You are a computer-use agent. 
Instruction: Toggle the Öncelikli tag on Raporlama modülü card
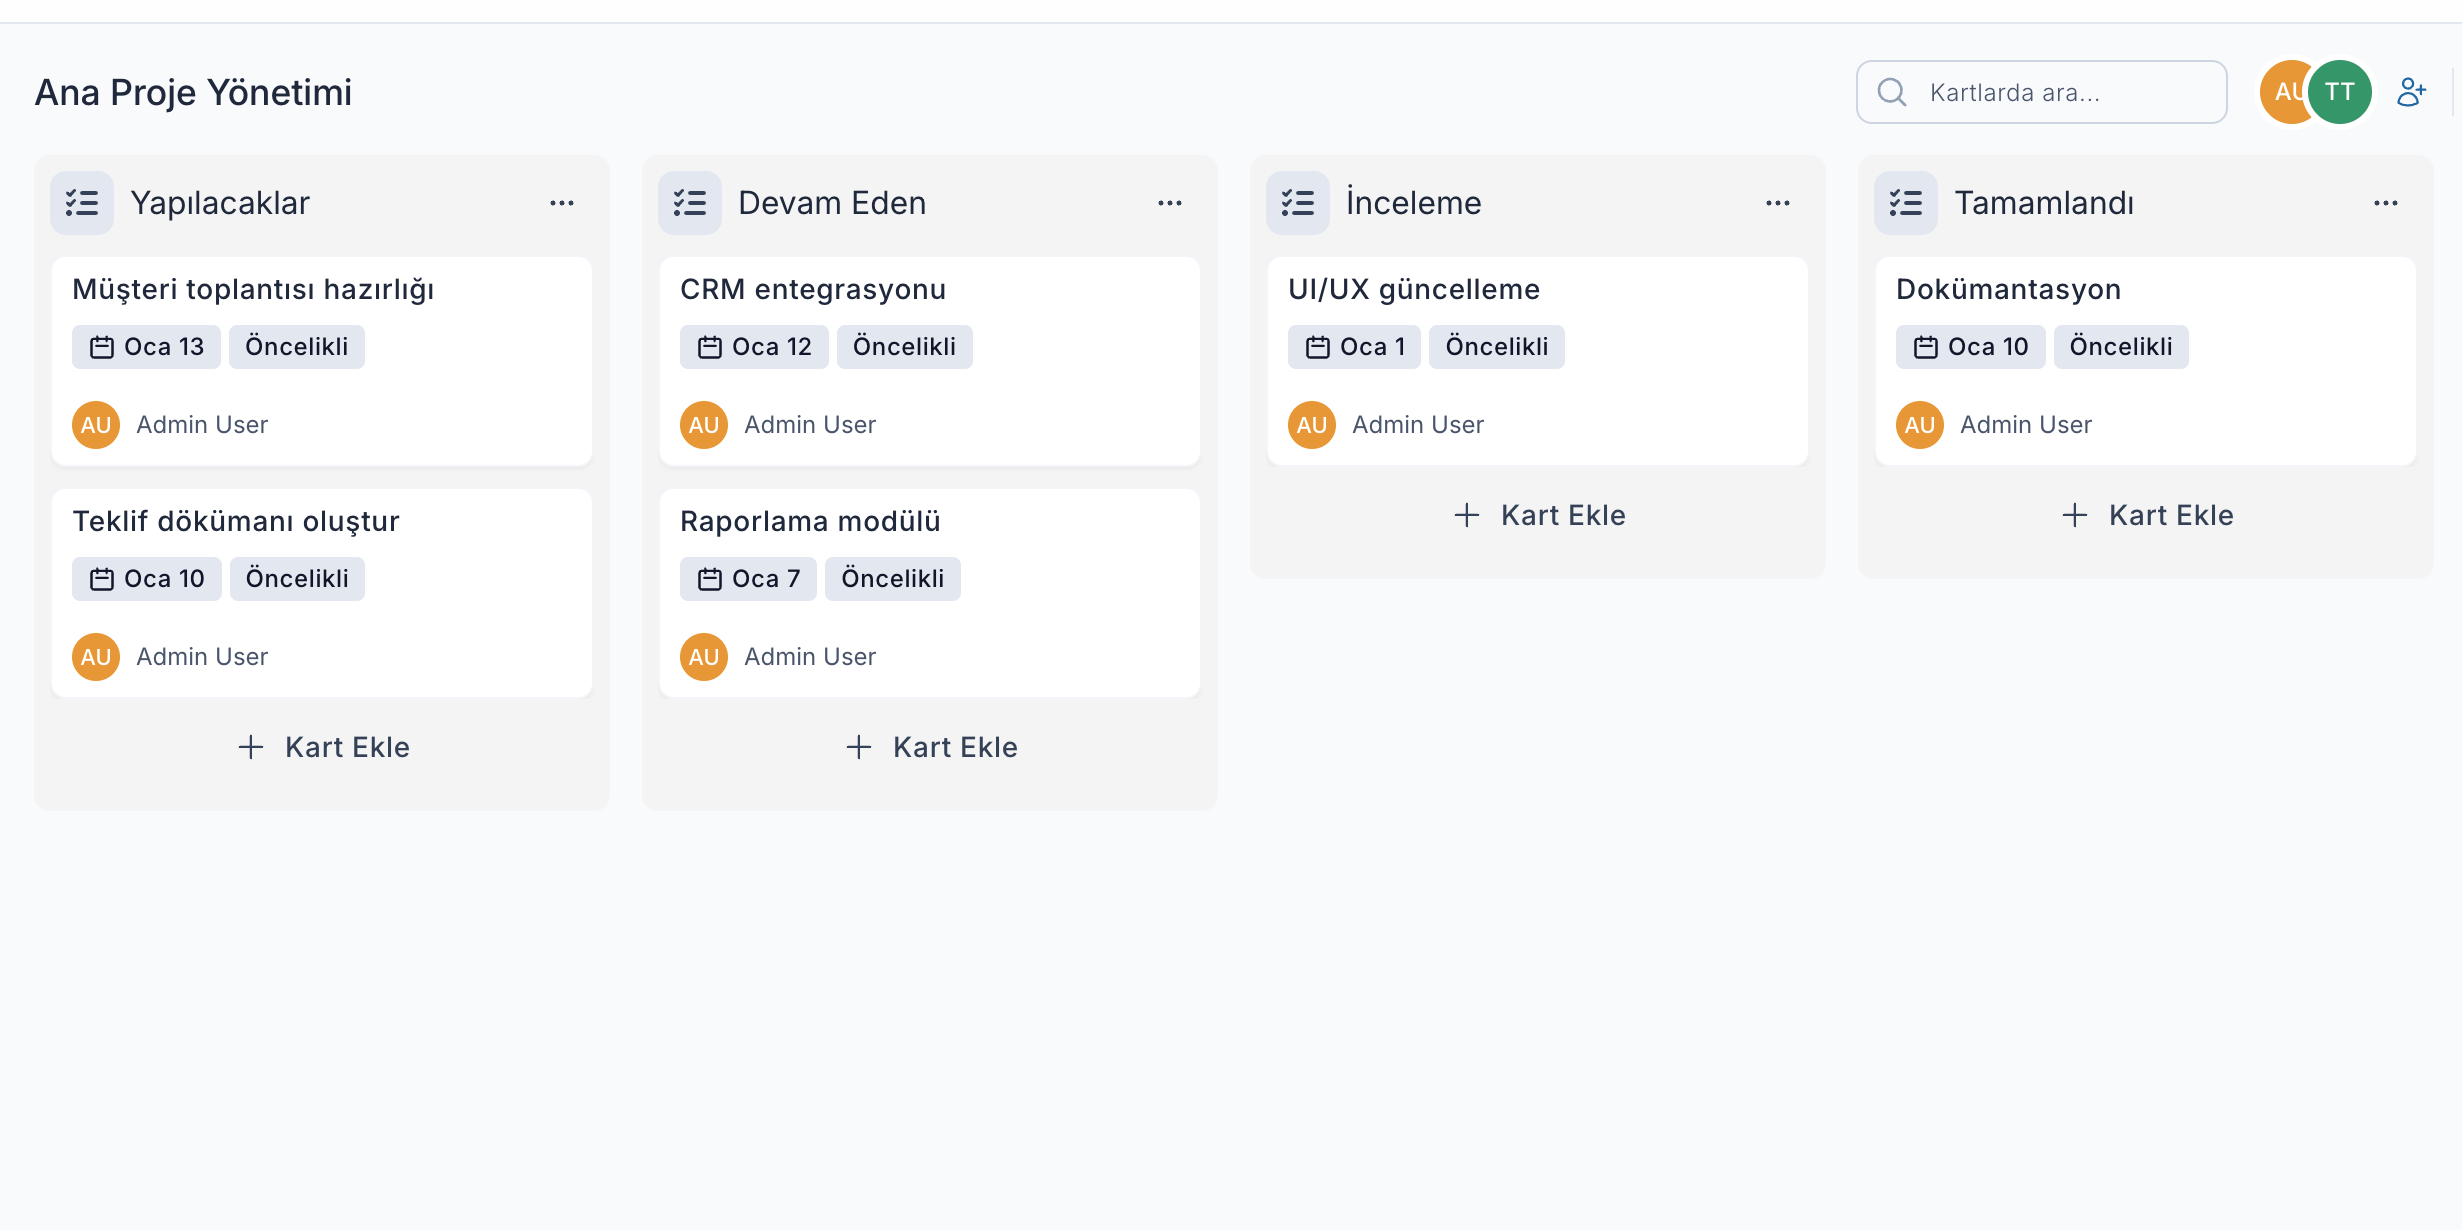pos(892,578)
